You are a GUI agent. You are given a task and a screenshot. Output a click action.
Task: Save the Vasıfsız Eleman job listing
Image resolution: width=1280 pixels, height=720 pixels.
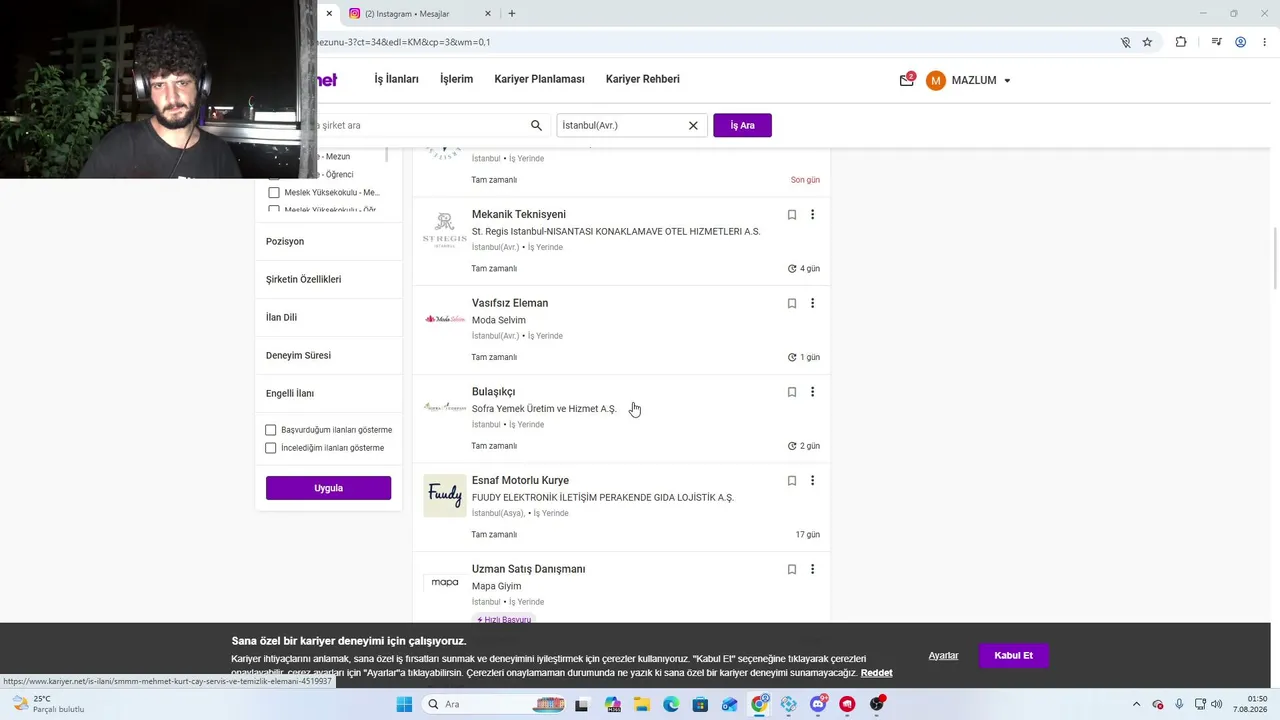(792, 303)
